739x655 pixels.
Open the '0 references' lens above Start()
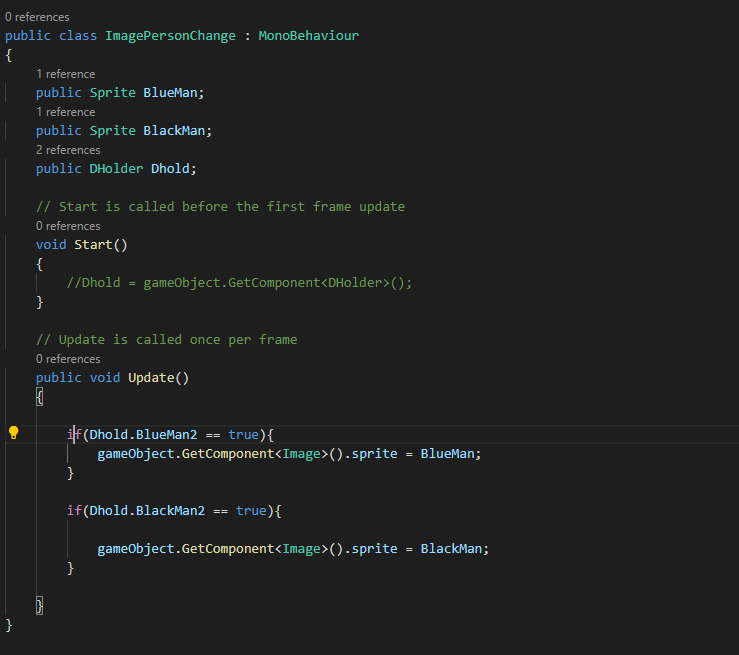coord(68,226)
